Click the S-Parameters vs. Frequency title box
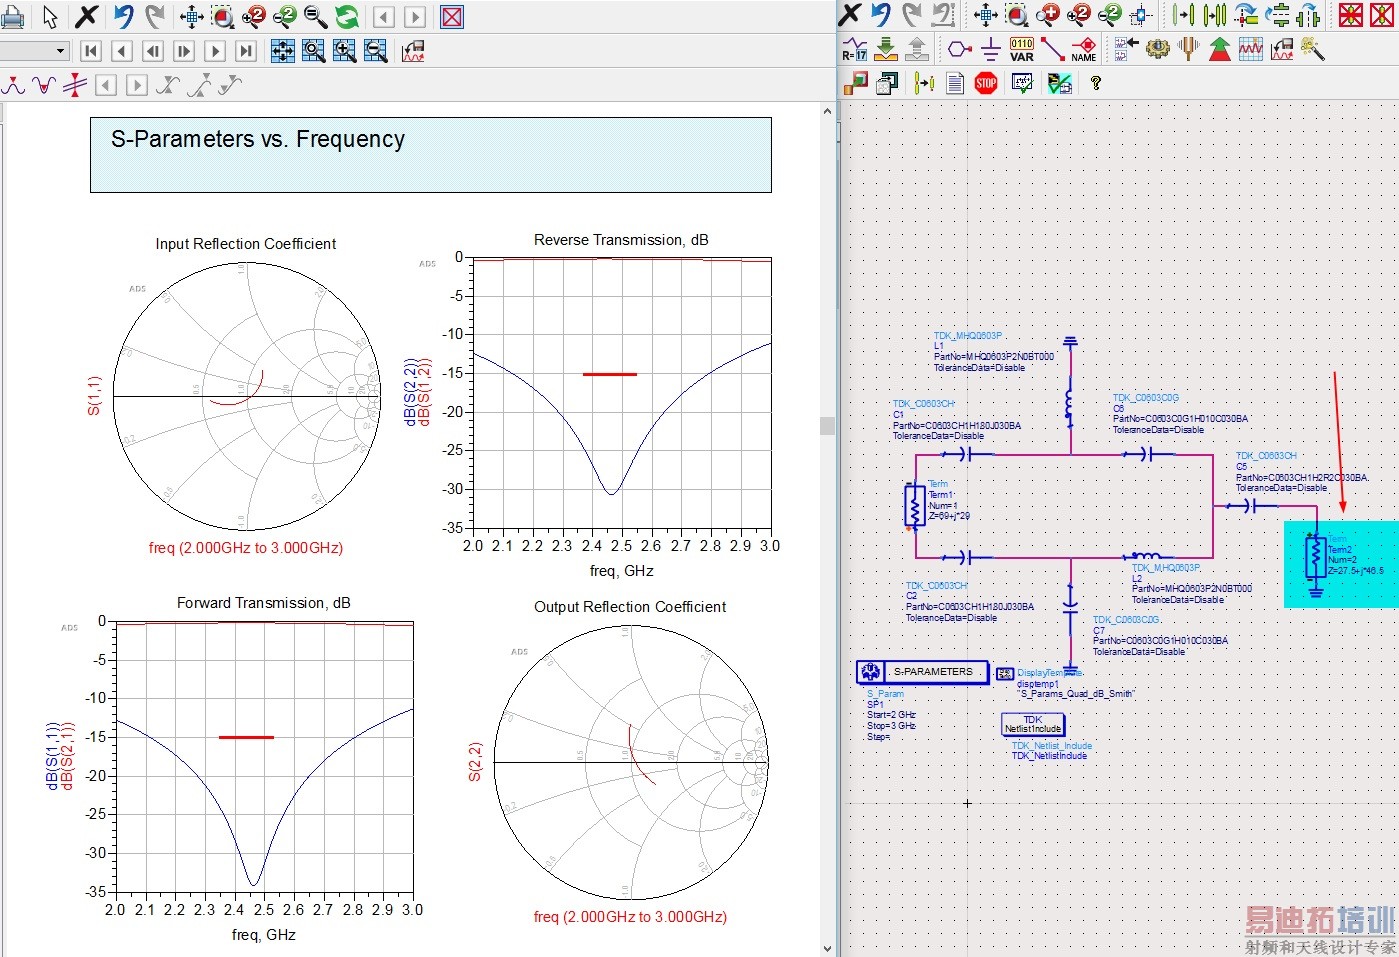1399x957 pixels. pyautogui.click(x=430, y=155)
